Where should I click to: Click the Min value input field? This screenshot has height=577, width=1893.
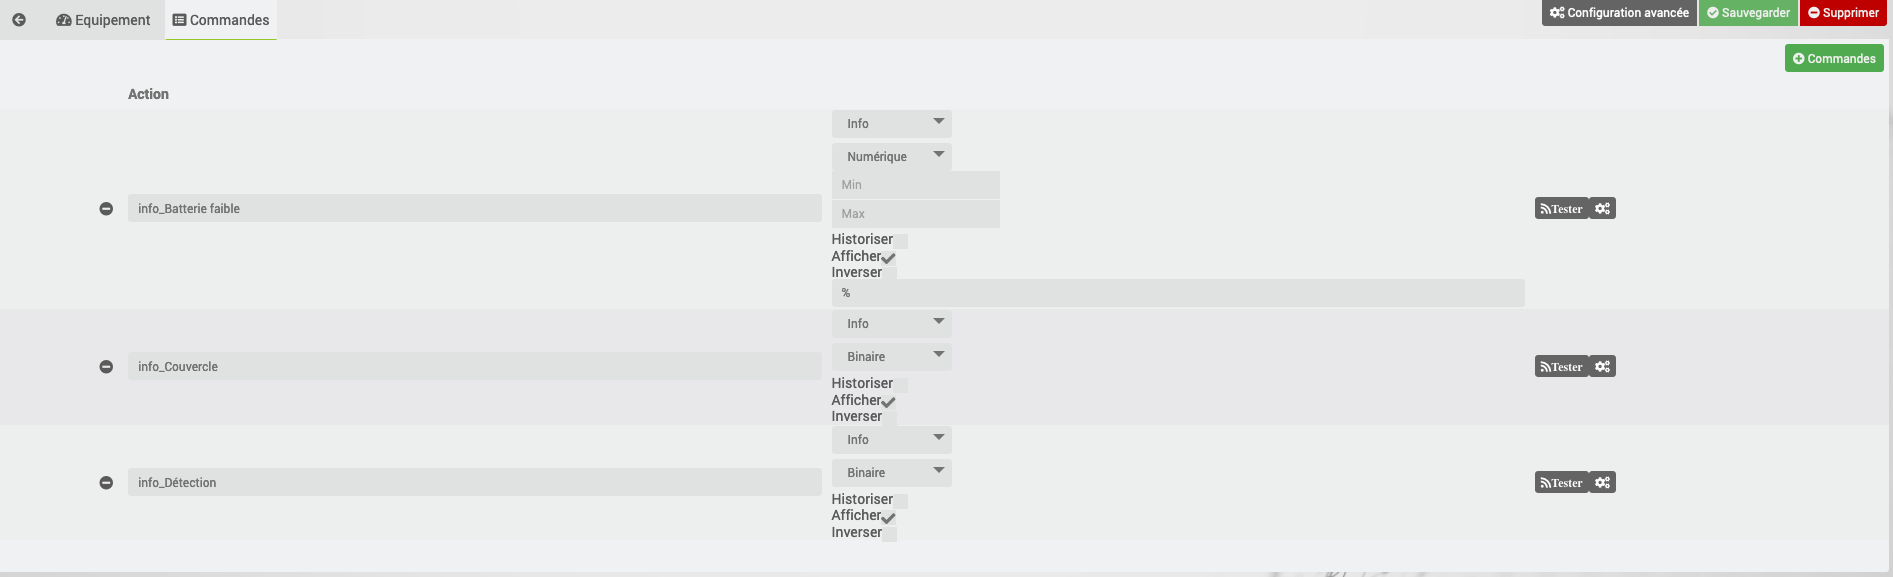(916, 185)
